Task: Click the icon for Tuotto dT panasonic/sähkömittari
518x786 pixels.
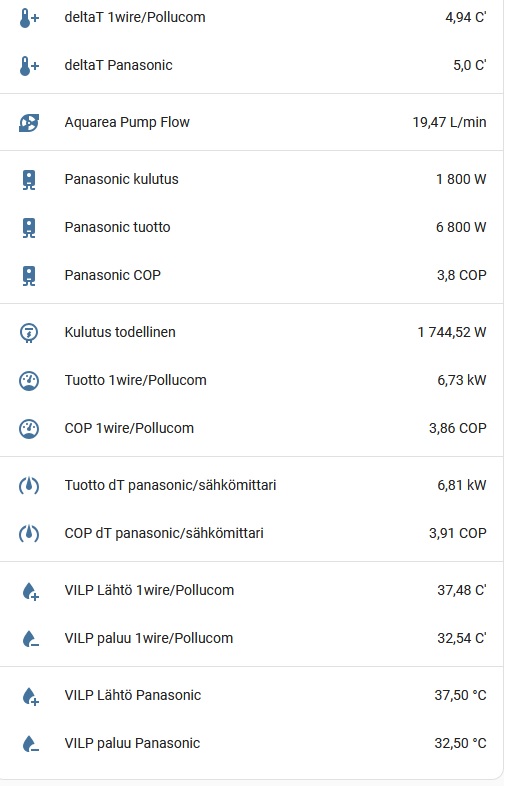Action: (x=29, y=485)
